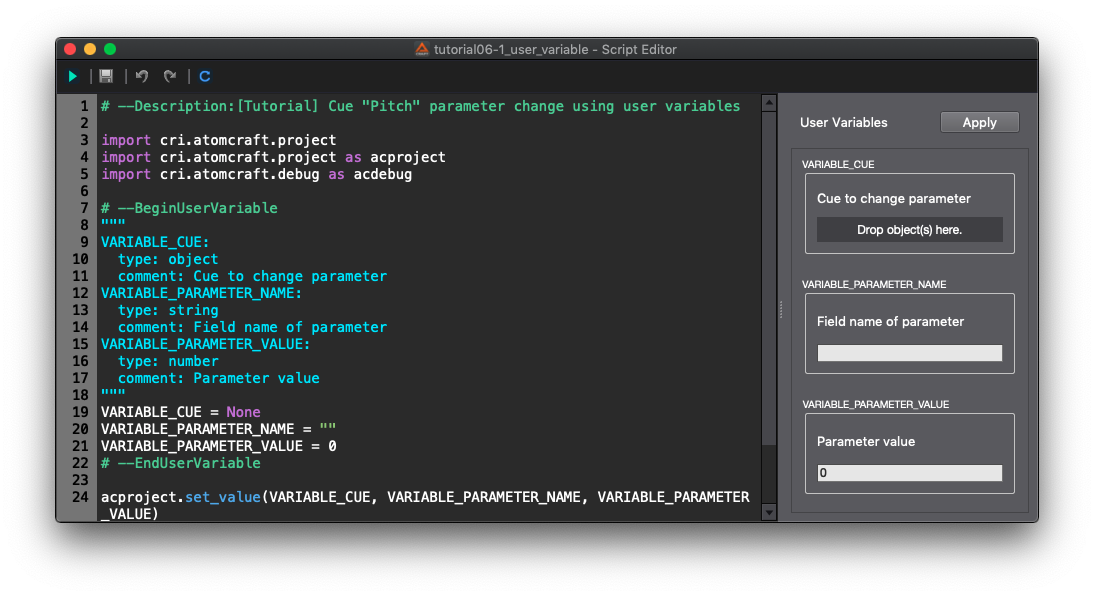
Task: Click the splitter handle between editor and panel
Action: coord(780,310)
